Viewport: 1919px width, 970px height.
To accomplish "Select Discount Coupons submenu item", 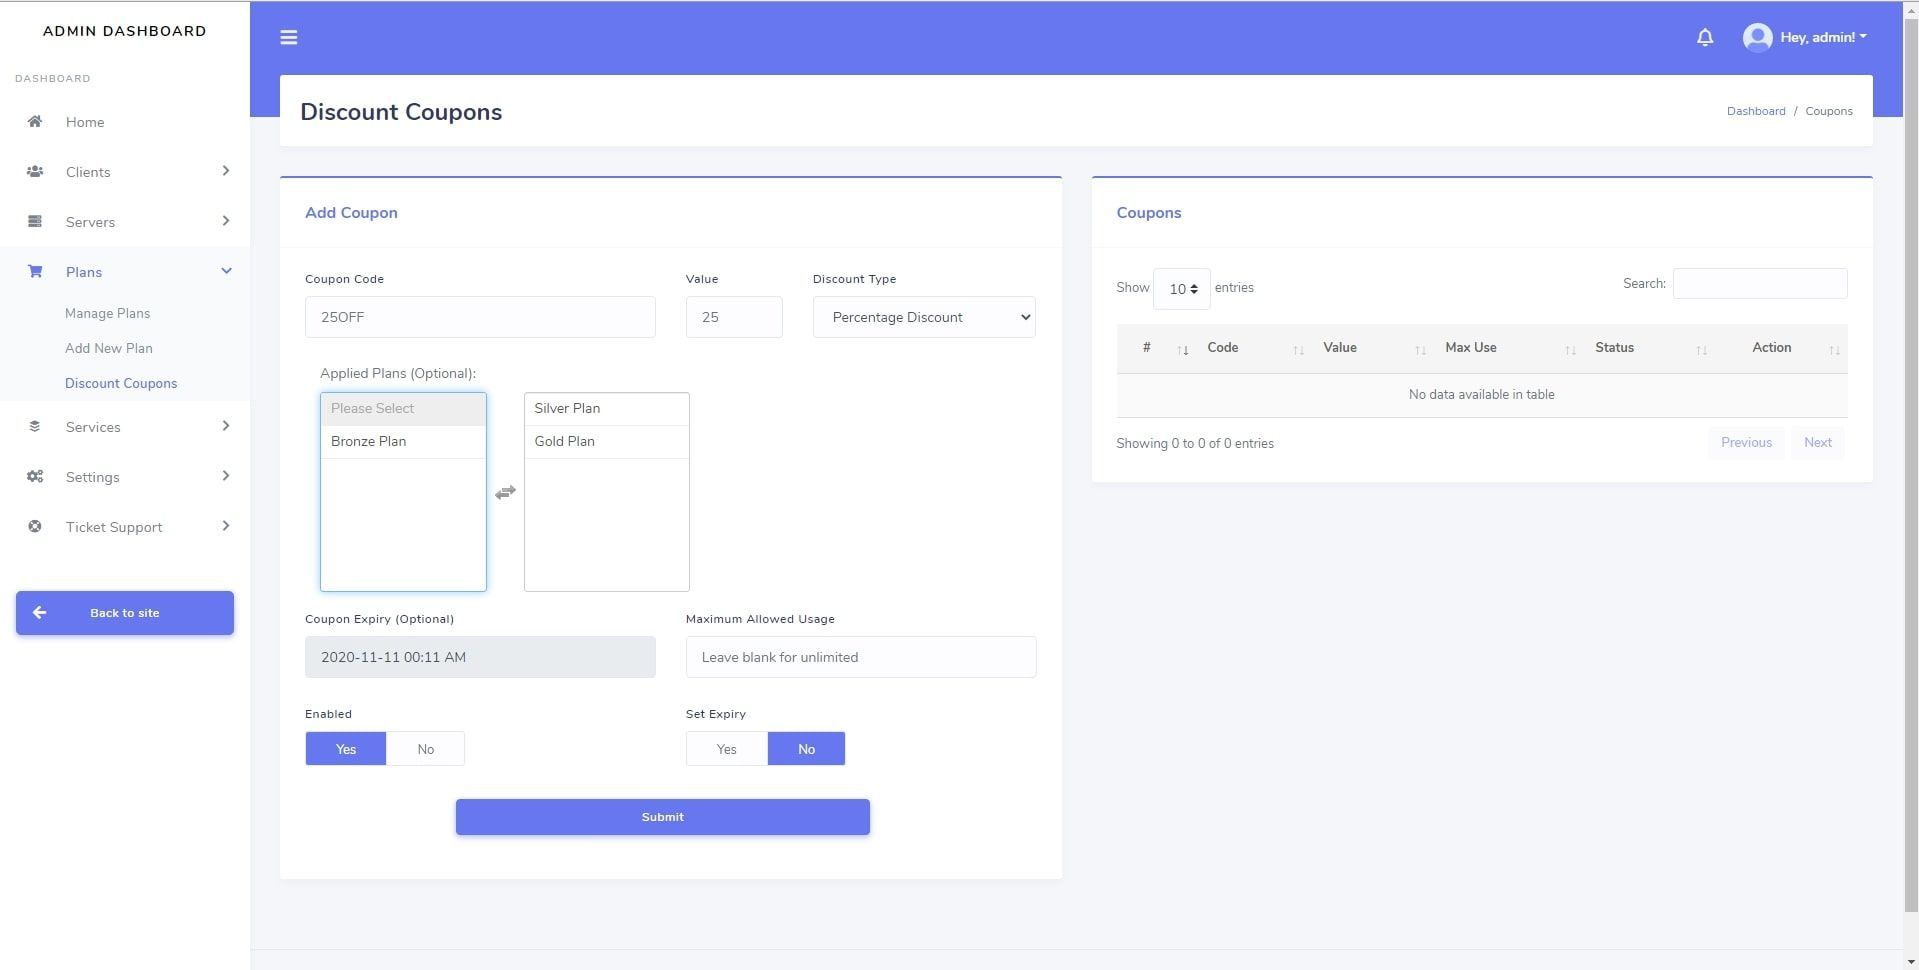I will tap(121, 383).
